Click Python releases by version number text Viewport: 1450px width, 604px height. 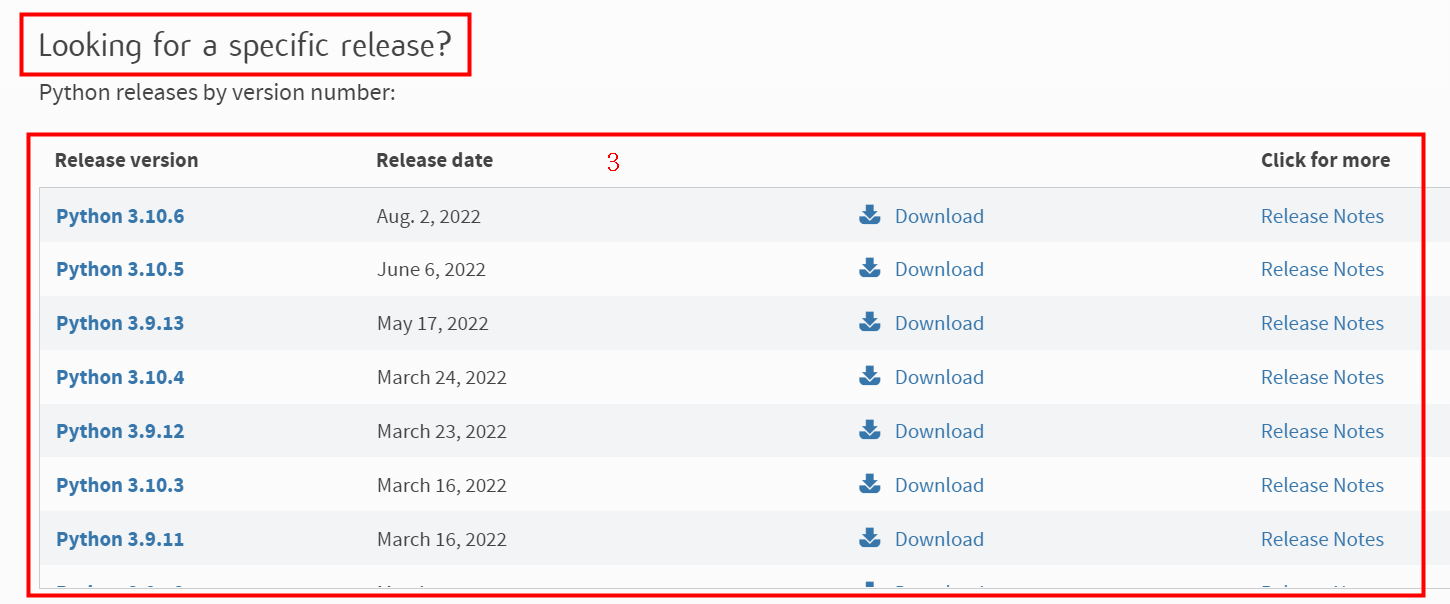point(217,94)
